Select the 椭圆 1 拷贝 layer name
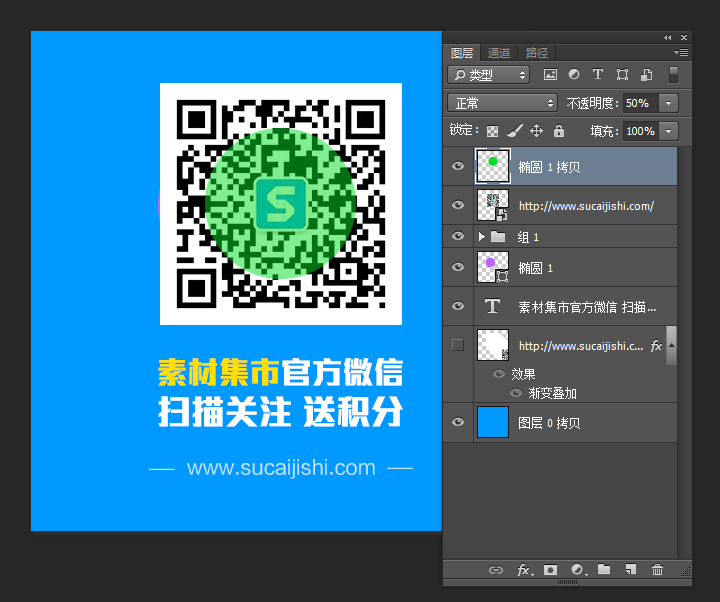This screenshot has width=720, height=602. [x=549, y=167]
